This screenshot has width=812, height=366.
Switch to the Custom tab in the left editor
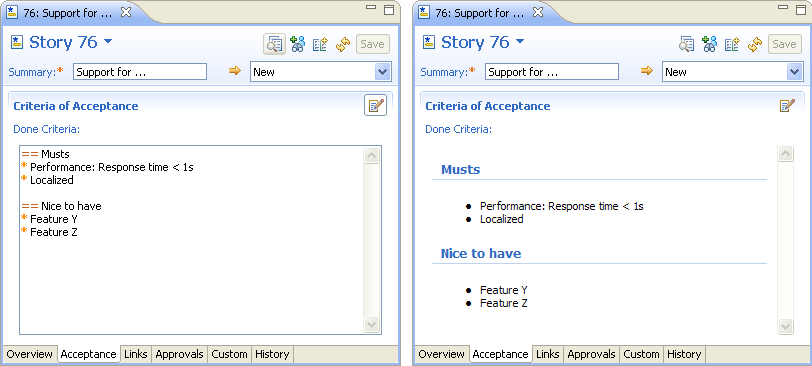[x=229, y=355]
